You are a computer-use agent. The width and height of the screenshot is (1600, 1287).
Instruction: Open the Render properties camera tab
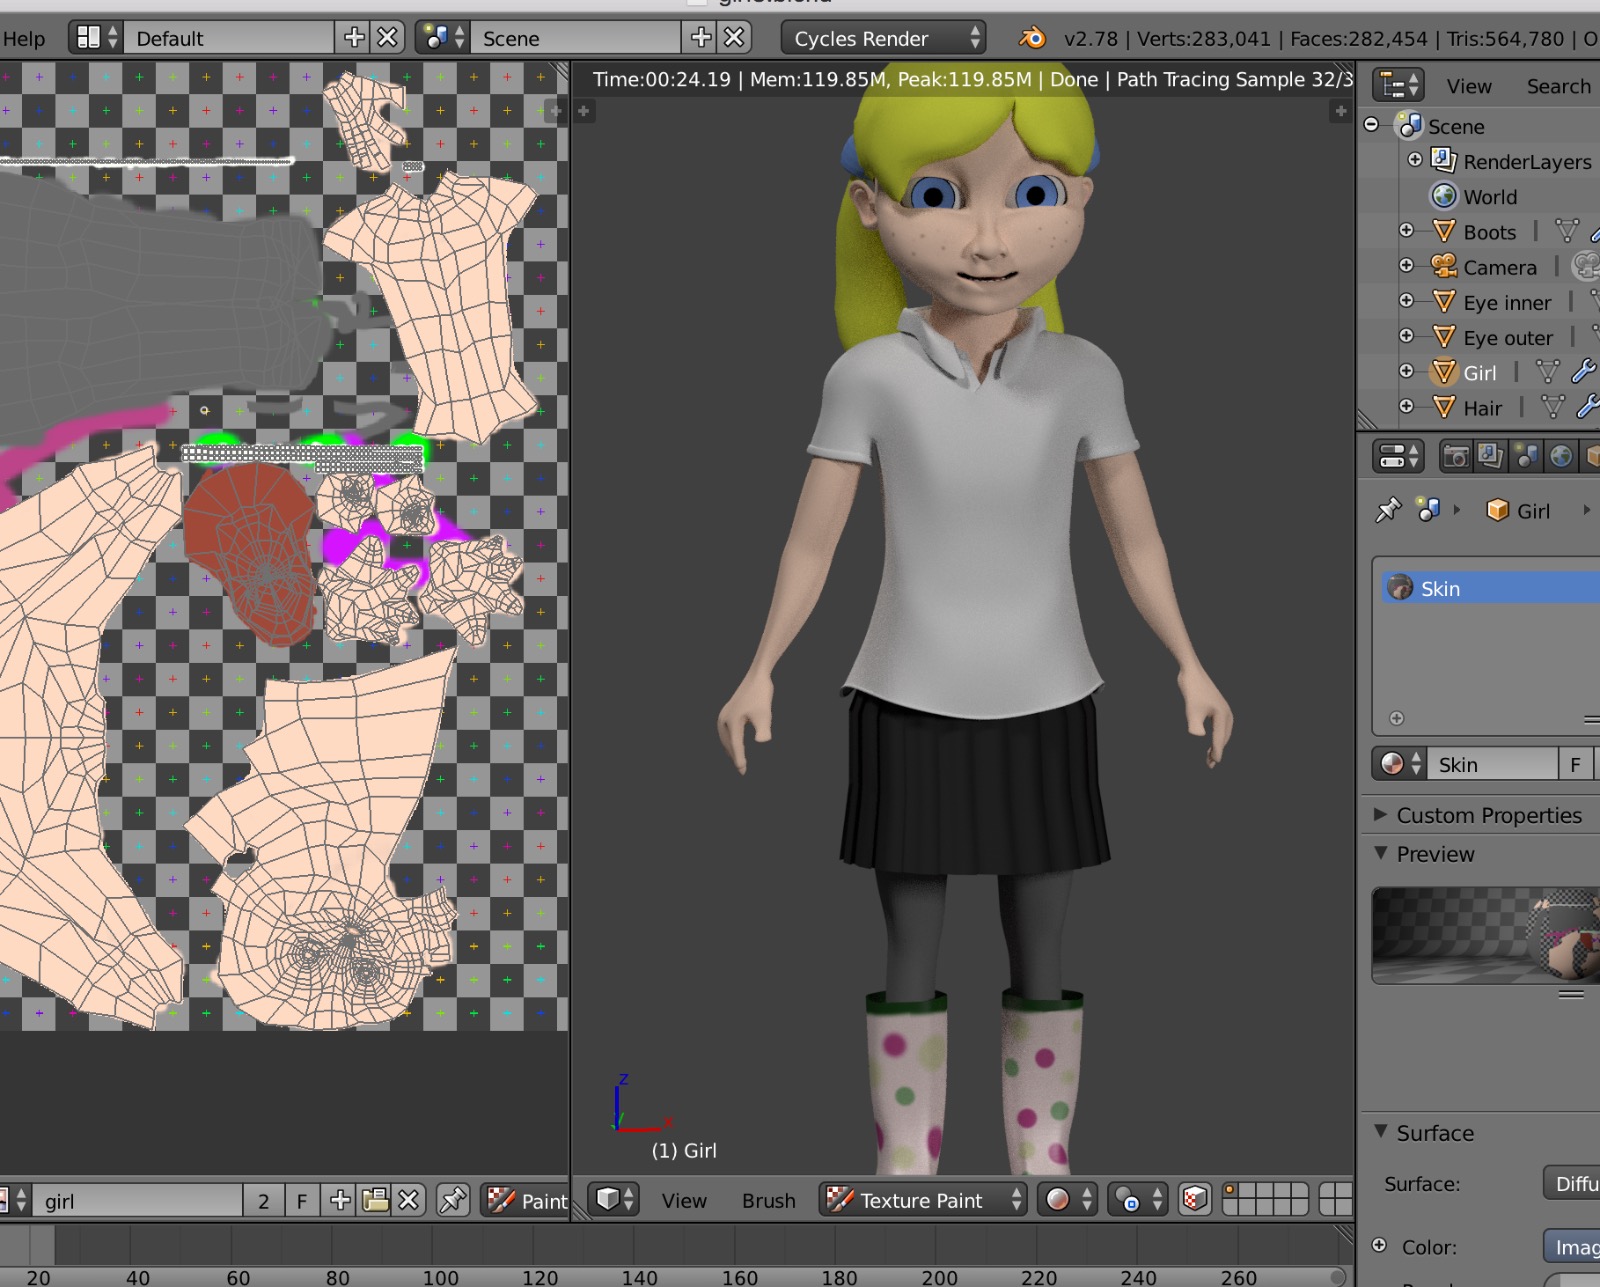point(1456,457)
